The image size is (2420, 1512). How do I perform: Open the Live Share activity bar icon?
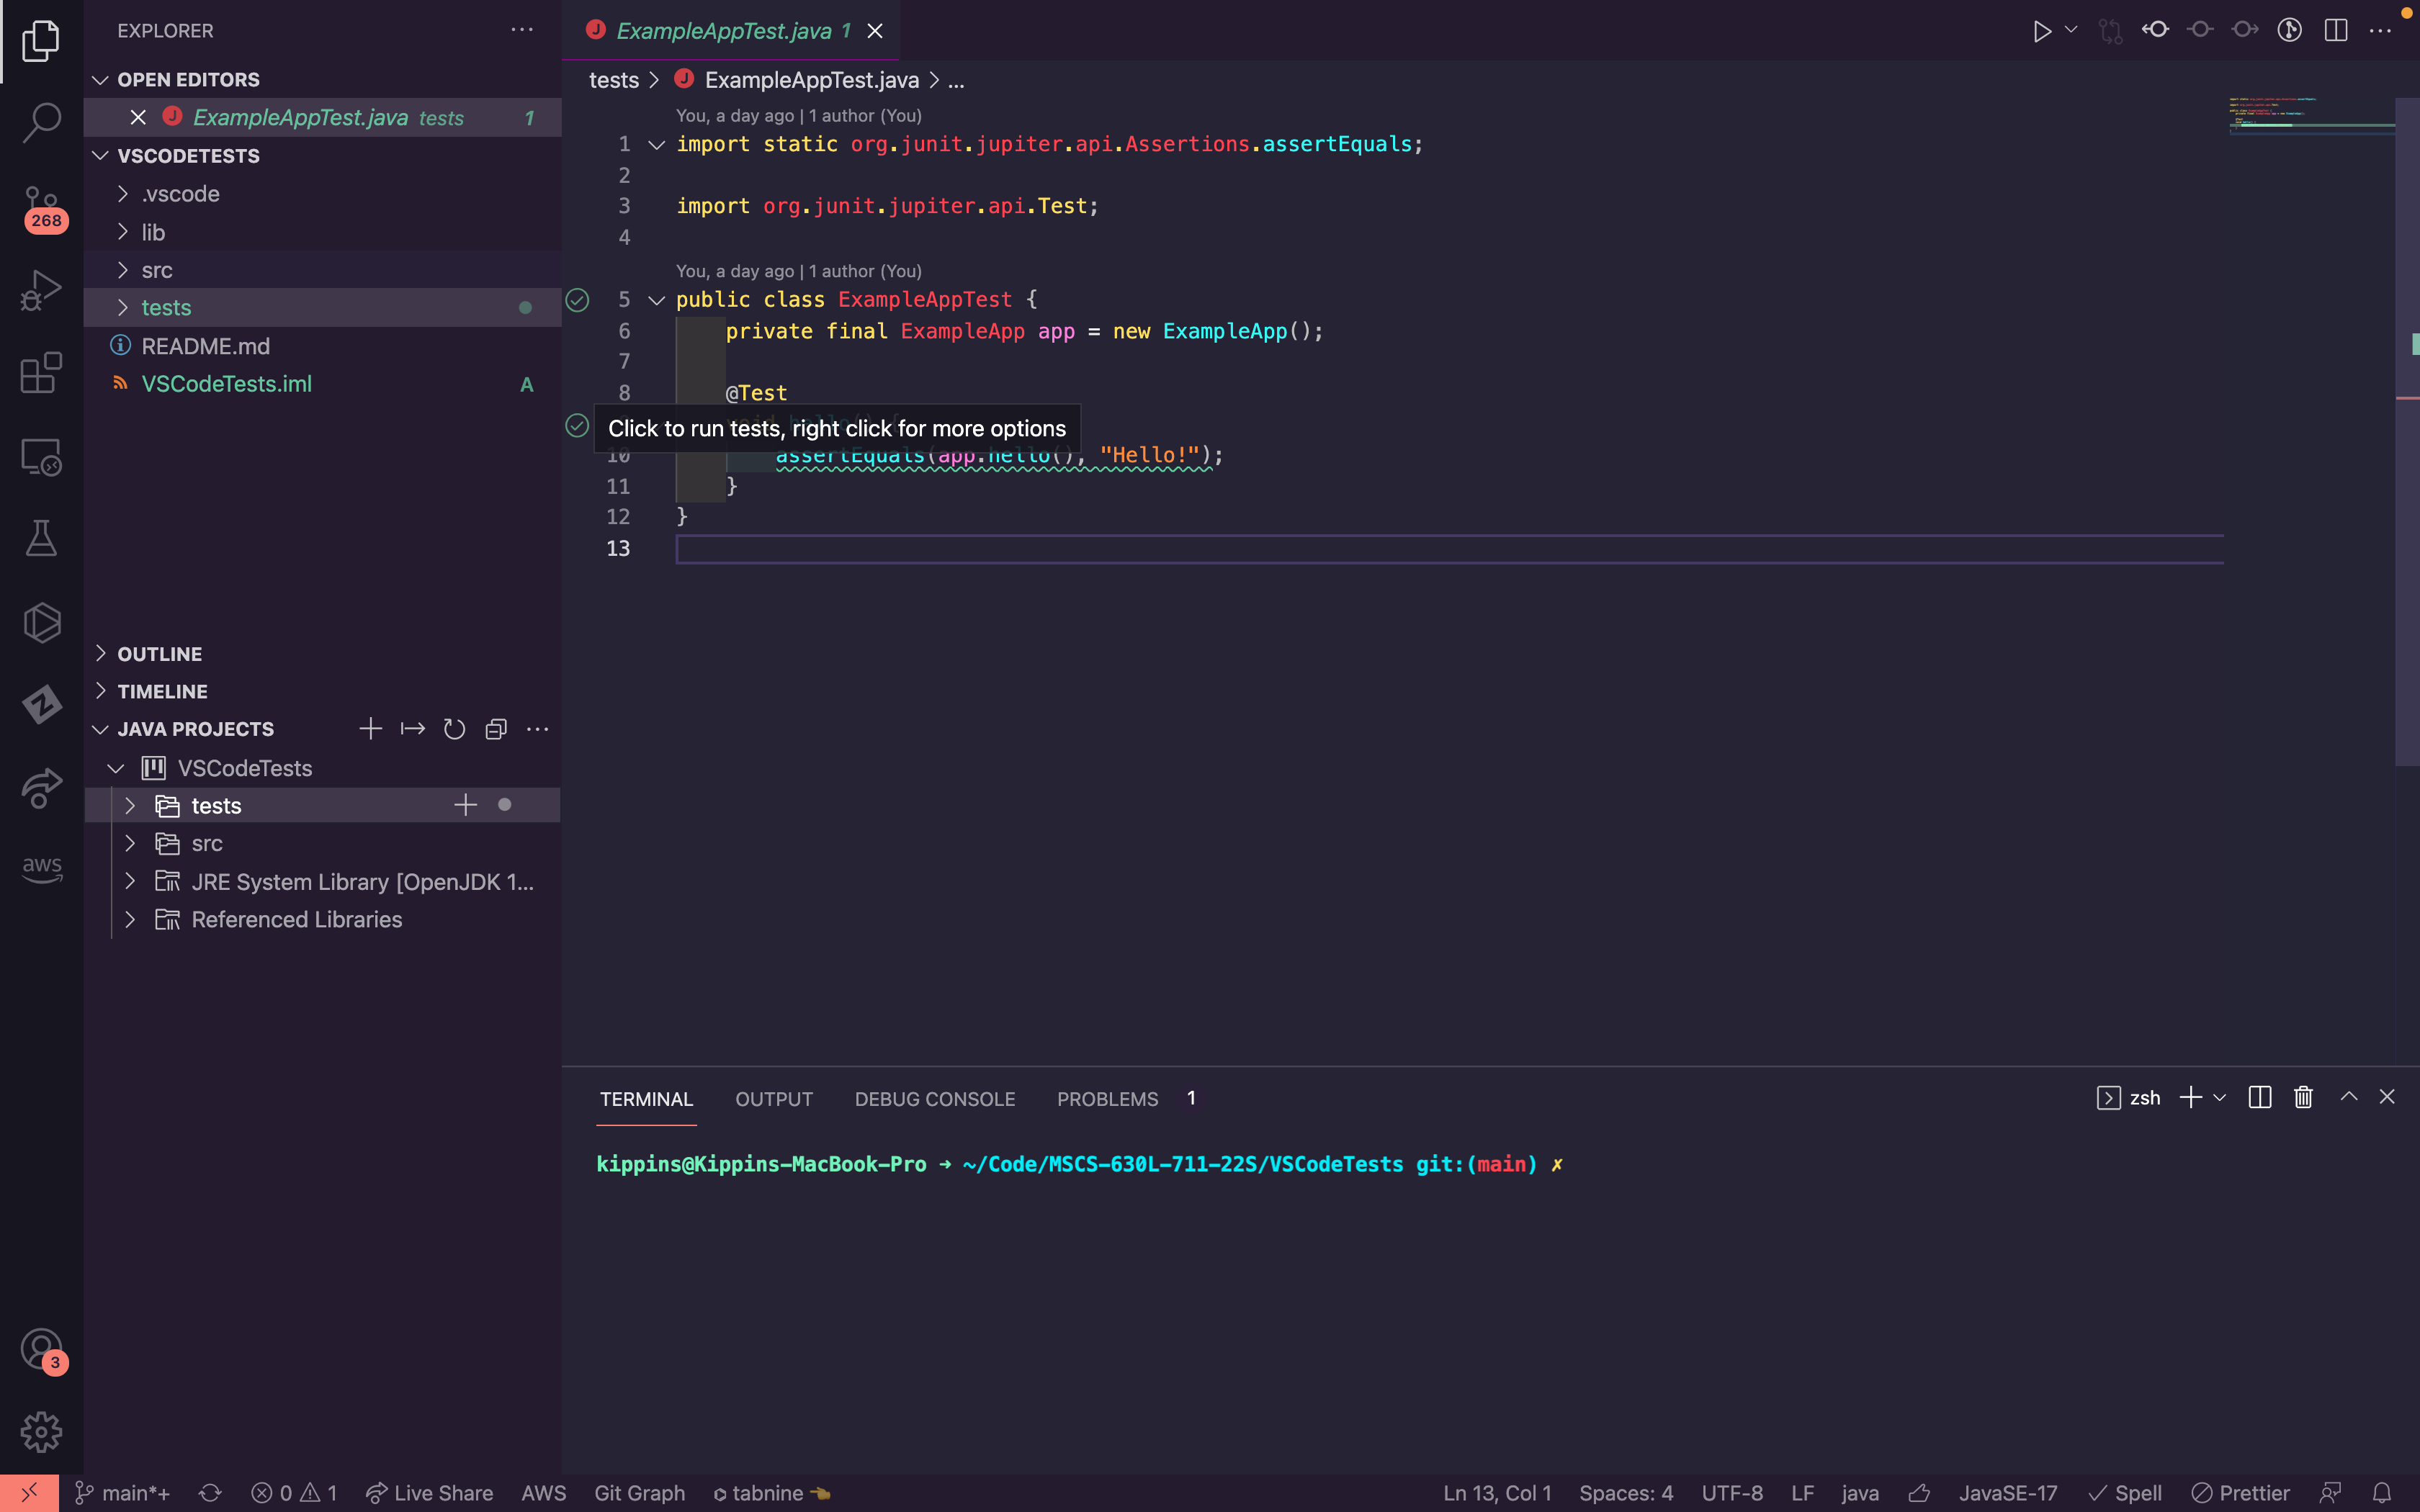pos(41,789)
